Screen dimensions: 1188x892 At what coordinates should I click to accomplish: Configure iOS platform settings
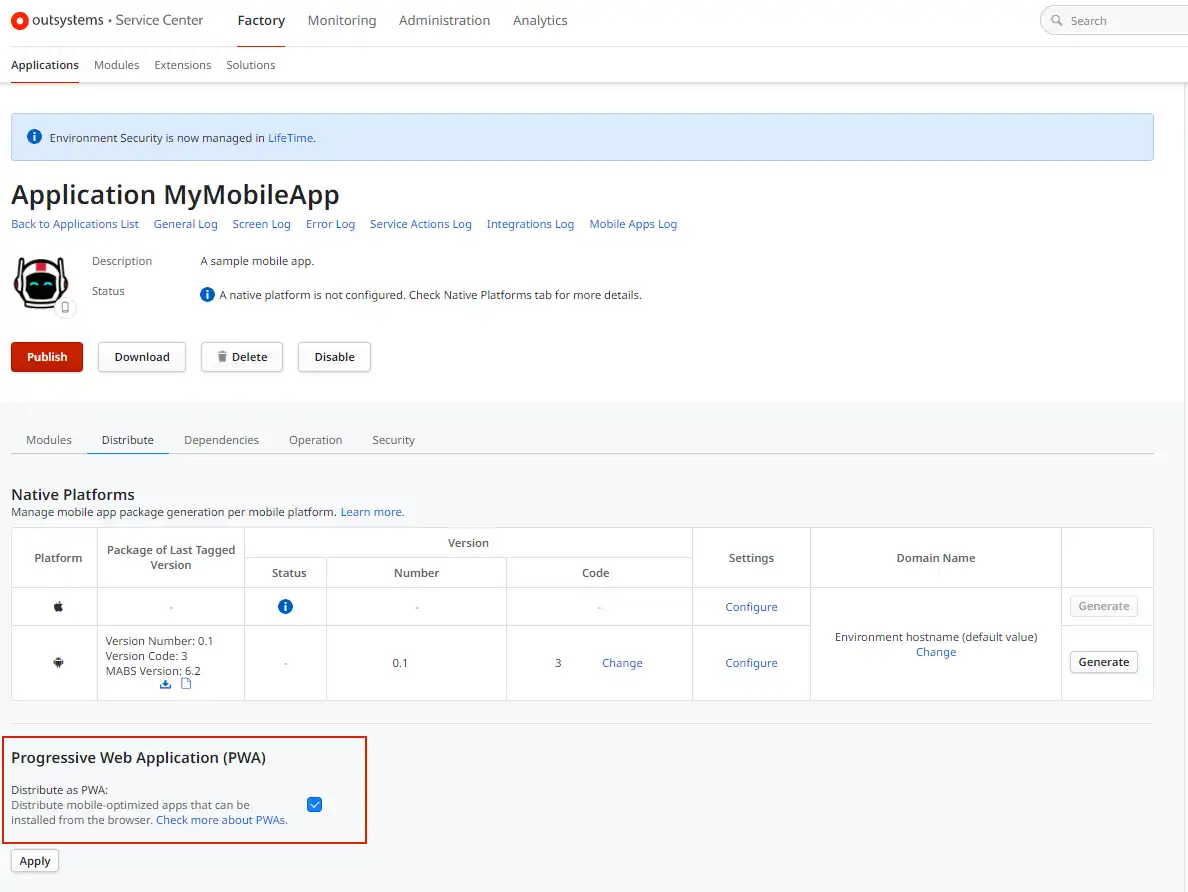click(x=751, y=607)
